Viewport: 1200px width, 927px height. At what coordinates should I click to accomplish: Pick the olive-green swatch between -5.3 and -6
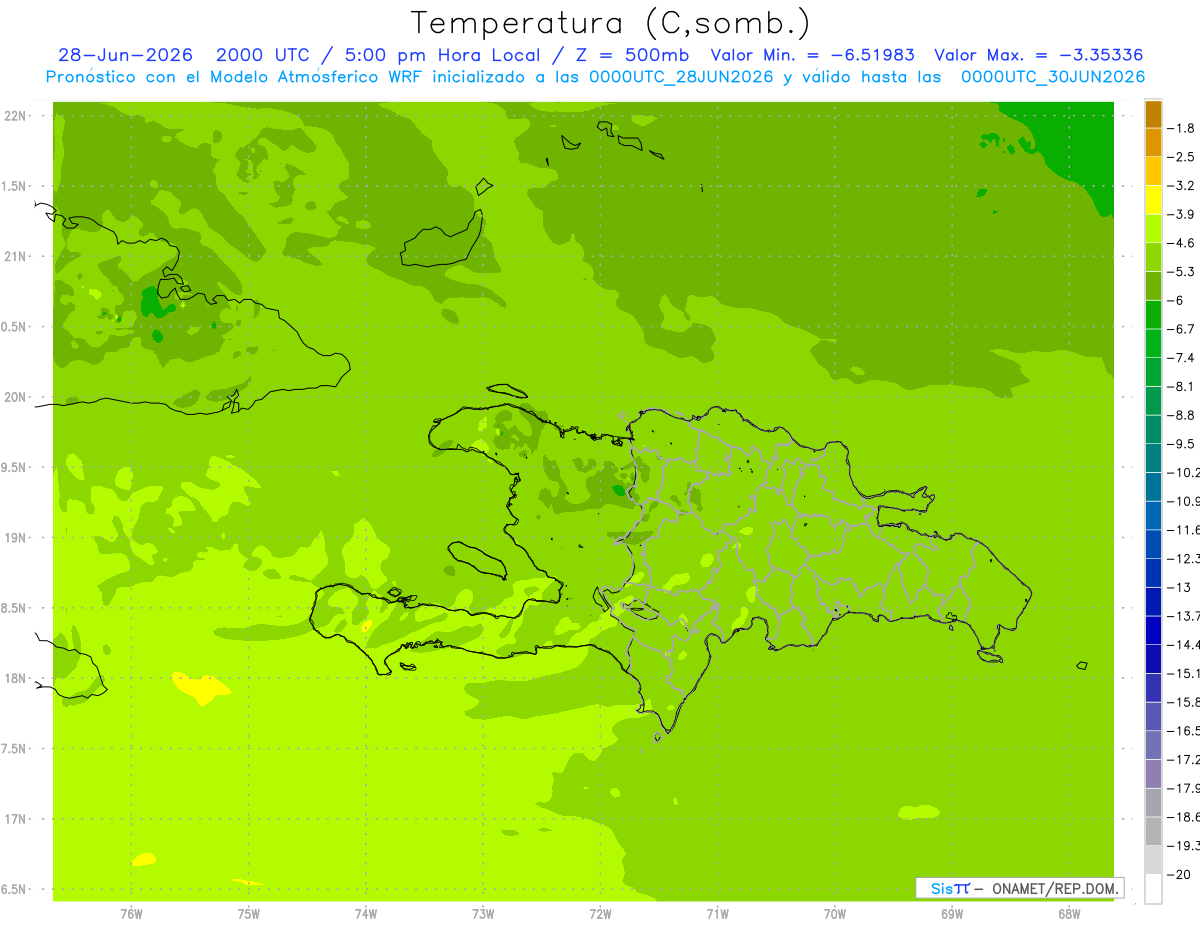coord(1153,286)
